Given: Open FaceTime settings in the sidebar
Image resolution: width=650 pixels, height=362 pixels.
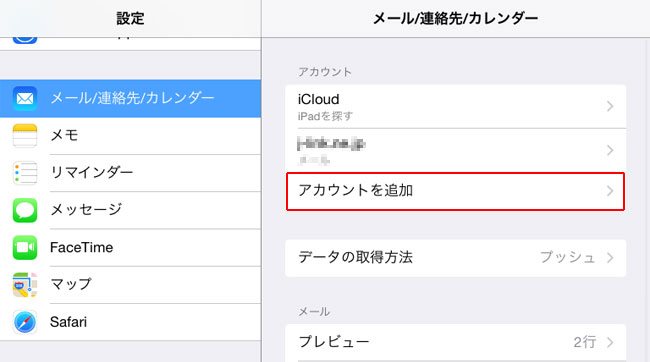Looking at the screenshot, I should [x=130, y=248].
